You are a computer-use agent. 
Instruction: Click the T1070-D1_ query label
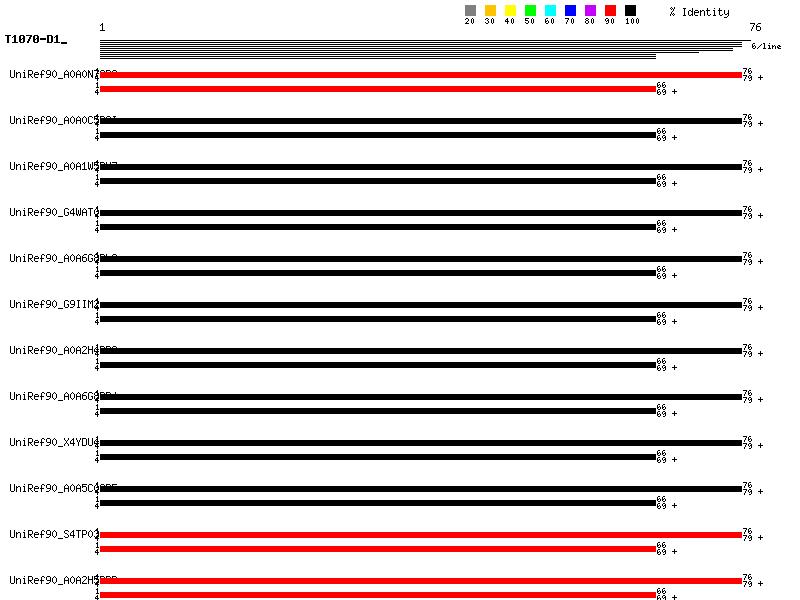35,40
